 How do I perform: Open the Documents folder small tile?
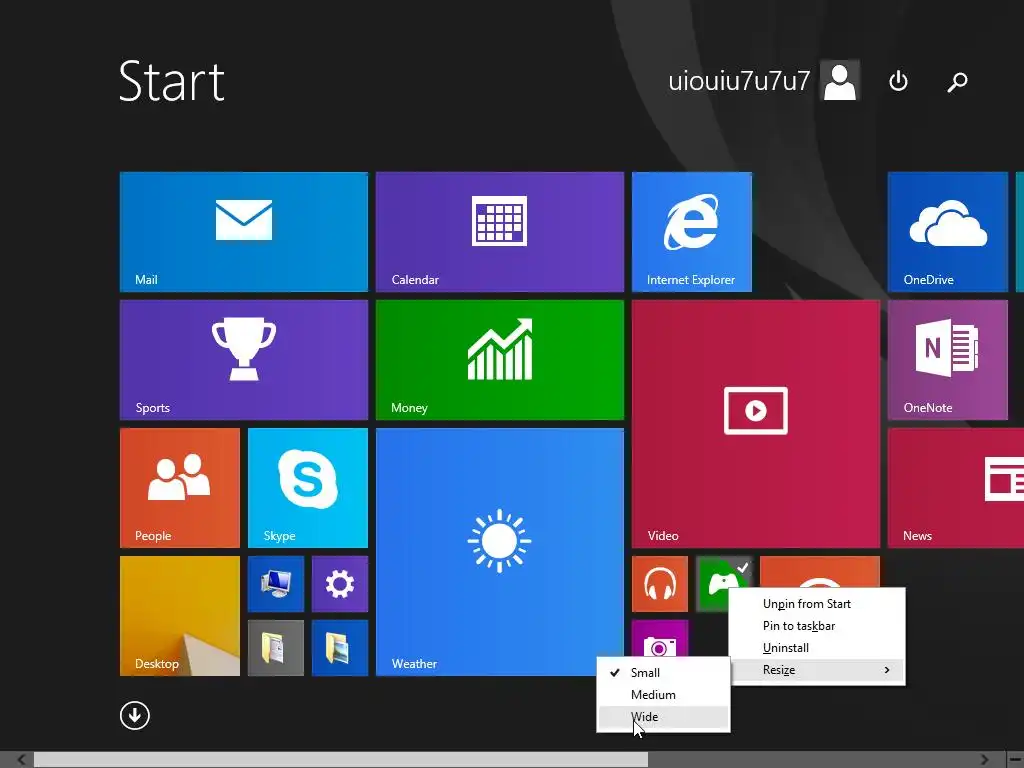(x=276, y=648)
